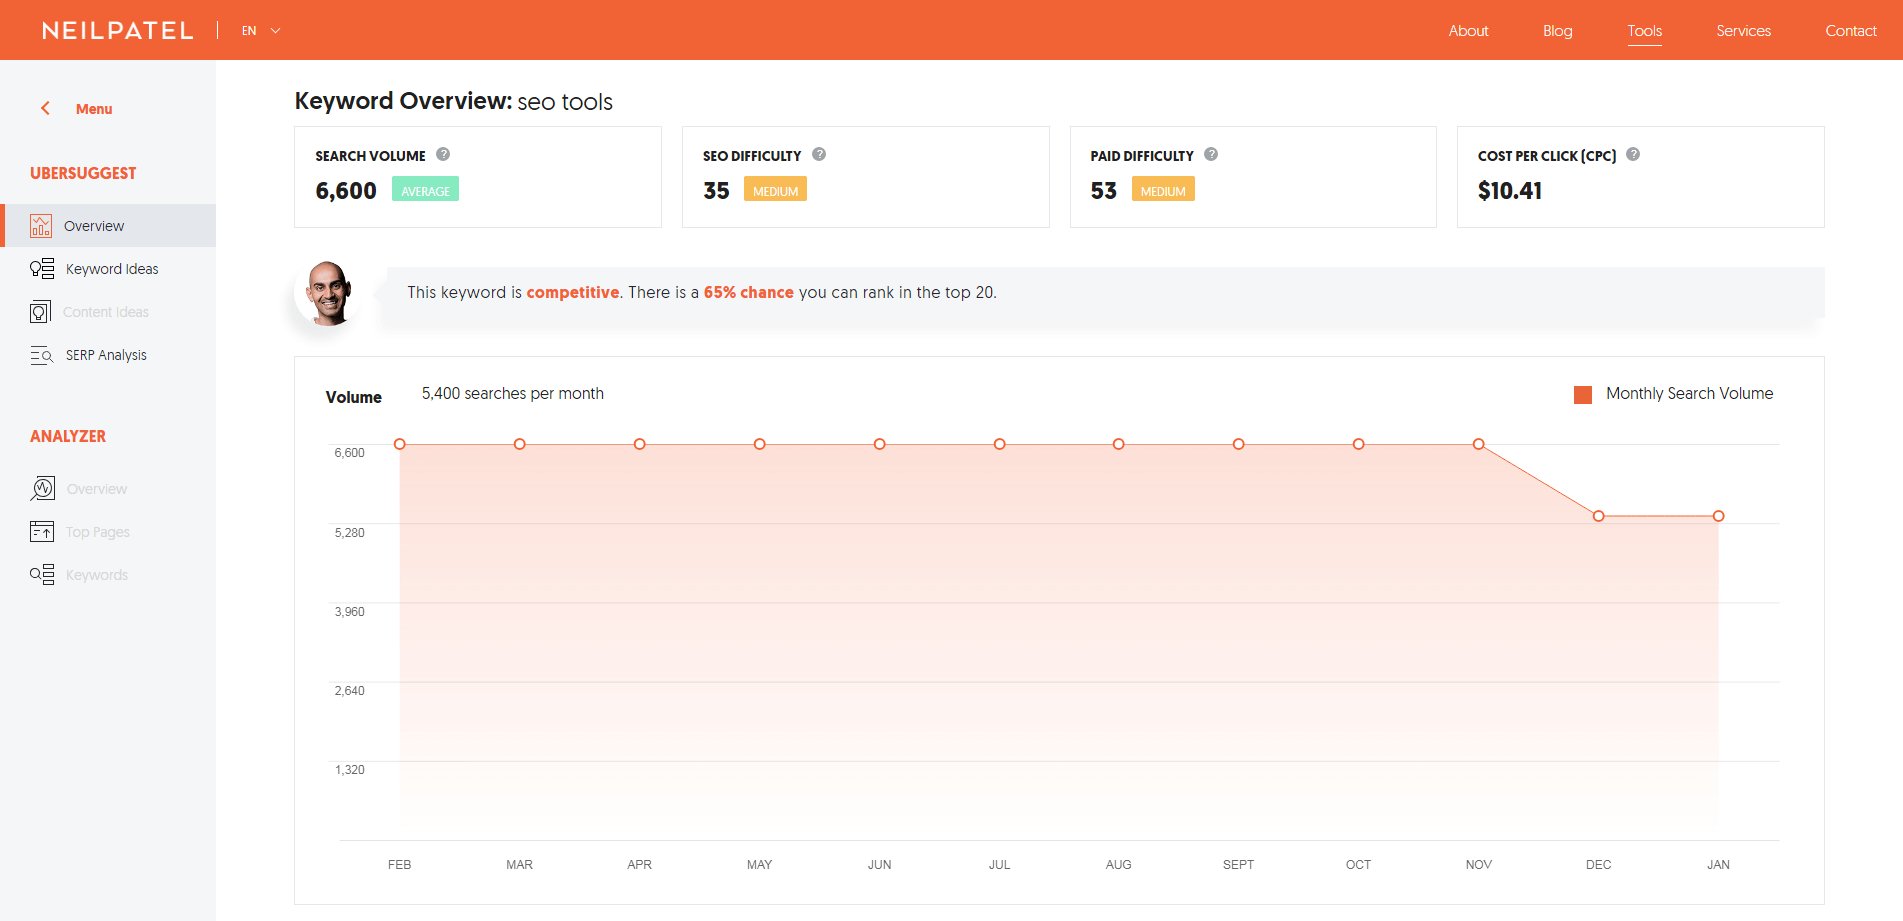Viewport: 1903px width, 921px height.
Task: Click the JAN data point on chart
Action: [1719, 516]
